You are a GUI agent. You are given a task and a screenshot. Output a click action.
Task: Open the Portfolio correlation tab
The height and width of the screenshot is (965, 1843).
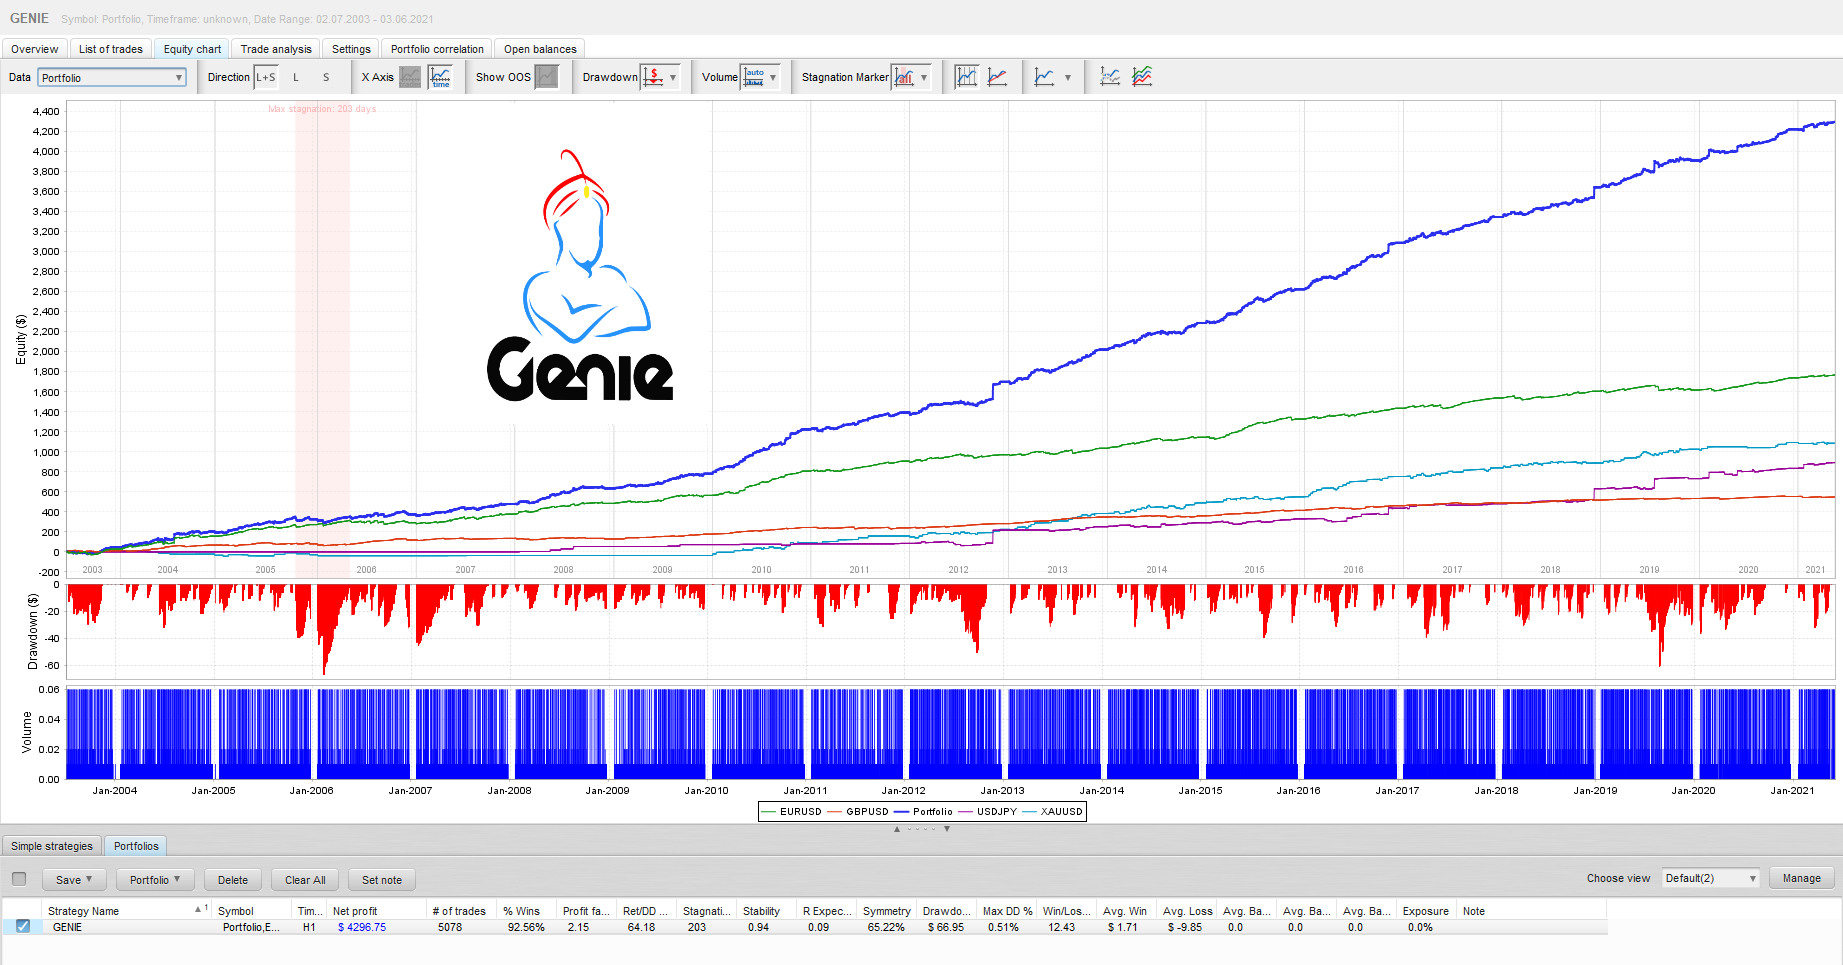point(437,49)
